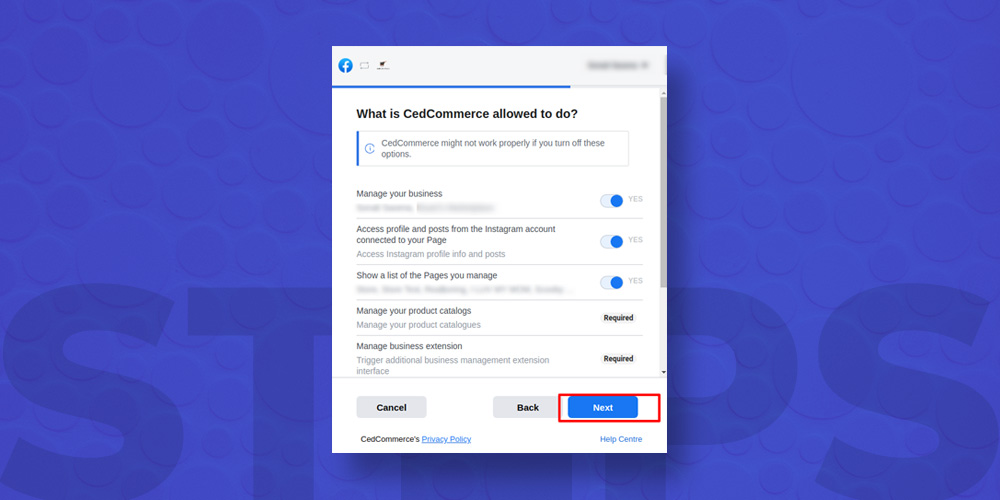Click the Next button
The height and width of the screenshot is (500, 1000).
point(603,408)
